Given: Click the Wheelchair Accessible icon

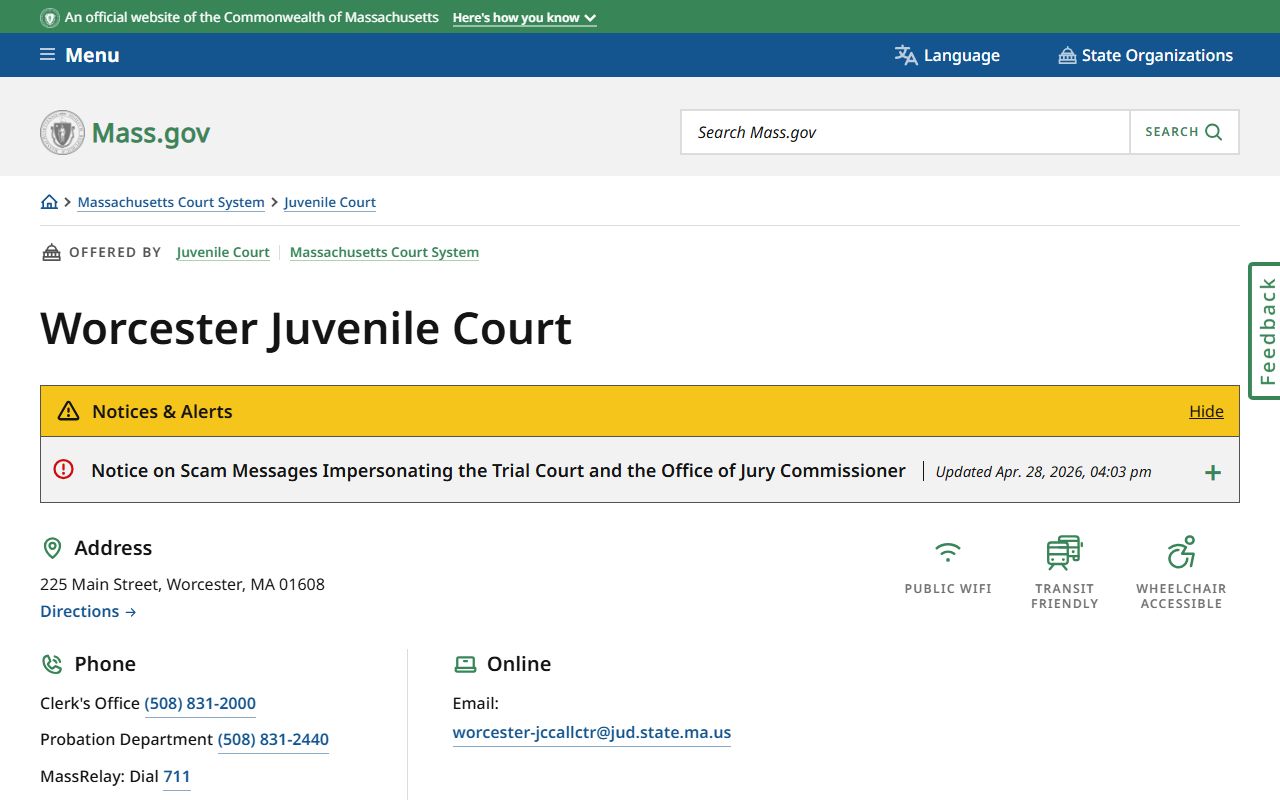Looking at the screenshot, I should (1181, 552).
